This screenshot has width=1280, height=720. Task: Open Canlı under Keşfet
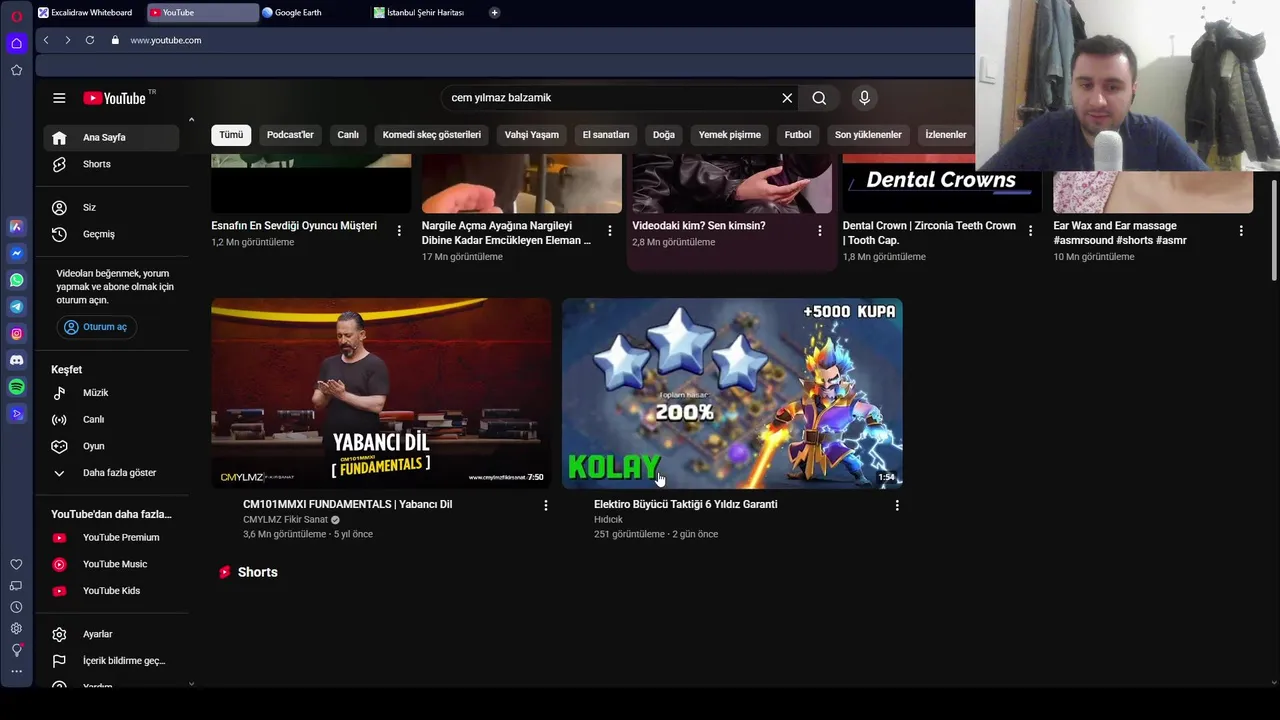coord(111,420)
